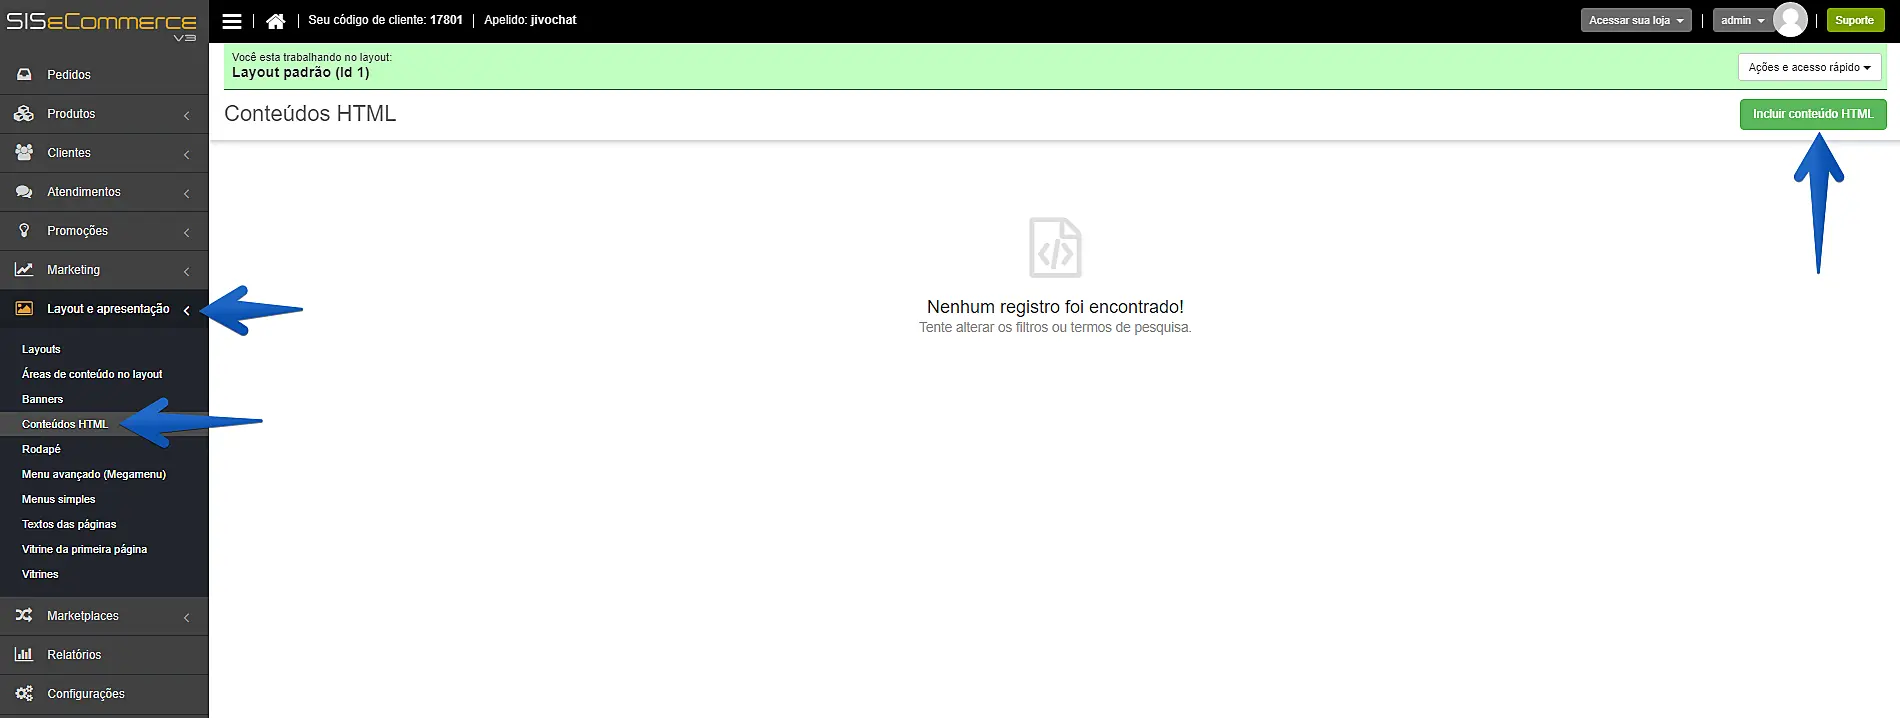This screenshot has width=1900, height=718.
Task: Open the Configurações menu item
Action: [x=104, y=694]
